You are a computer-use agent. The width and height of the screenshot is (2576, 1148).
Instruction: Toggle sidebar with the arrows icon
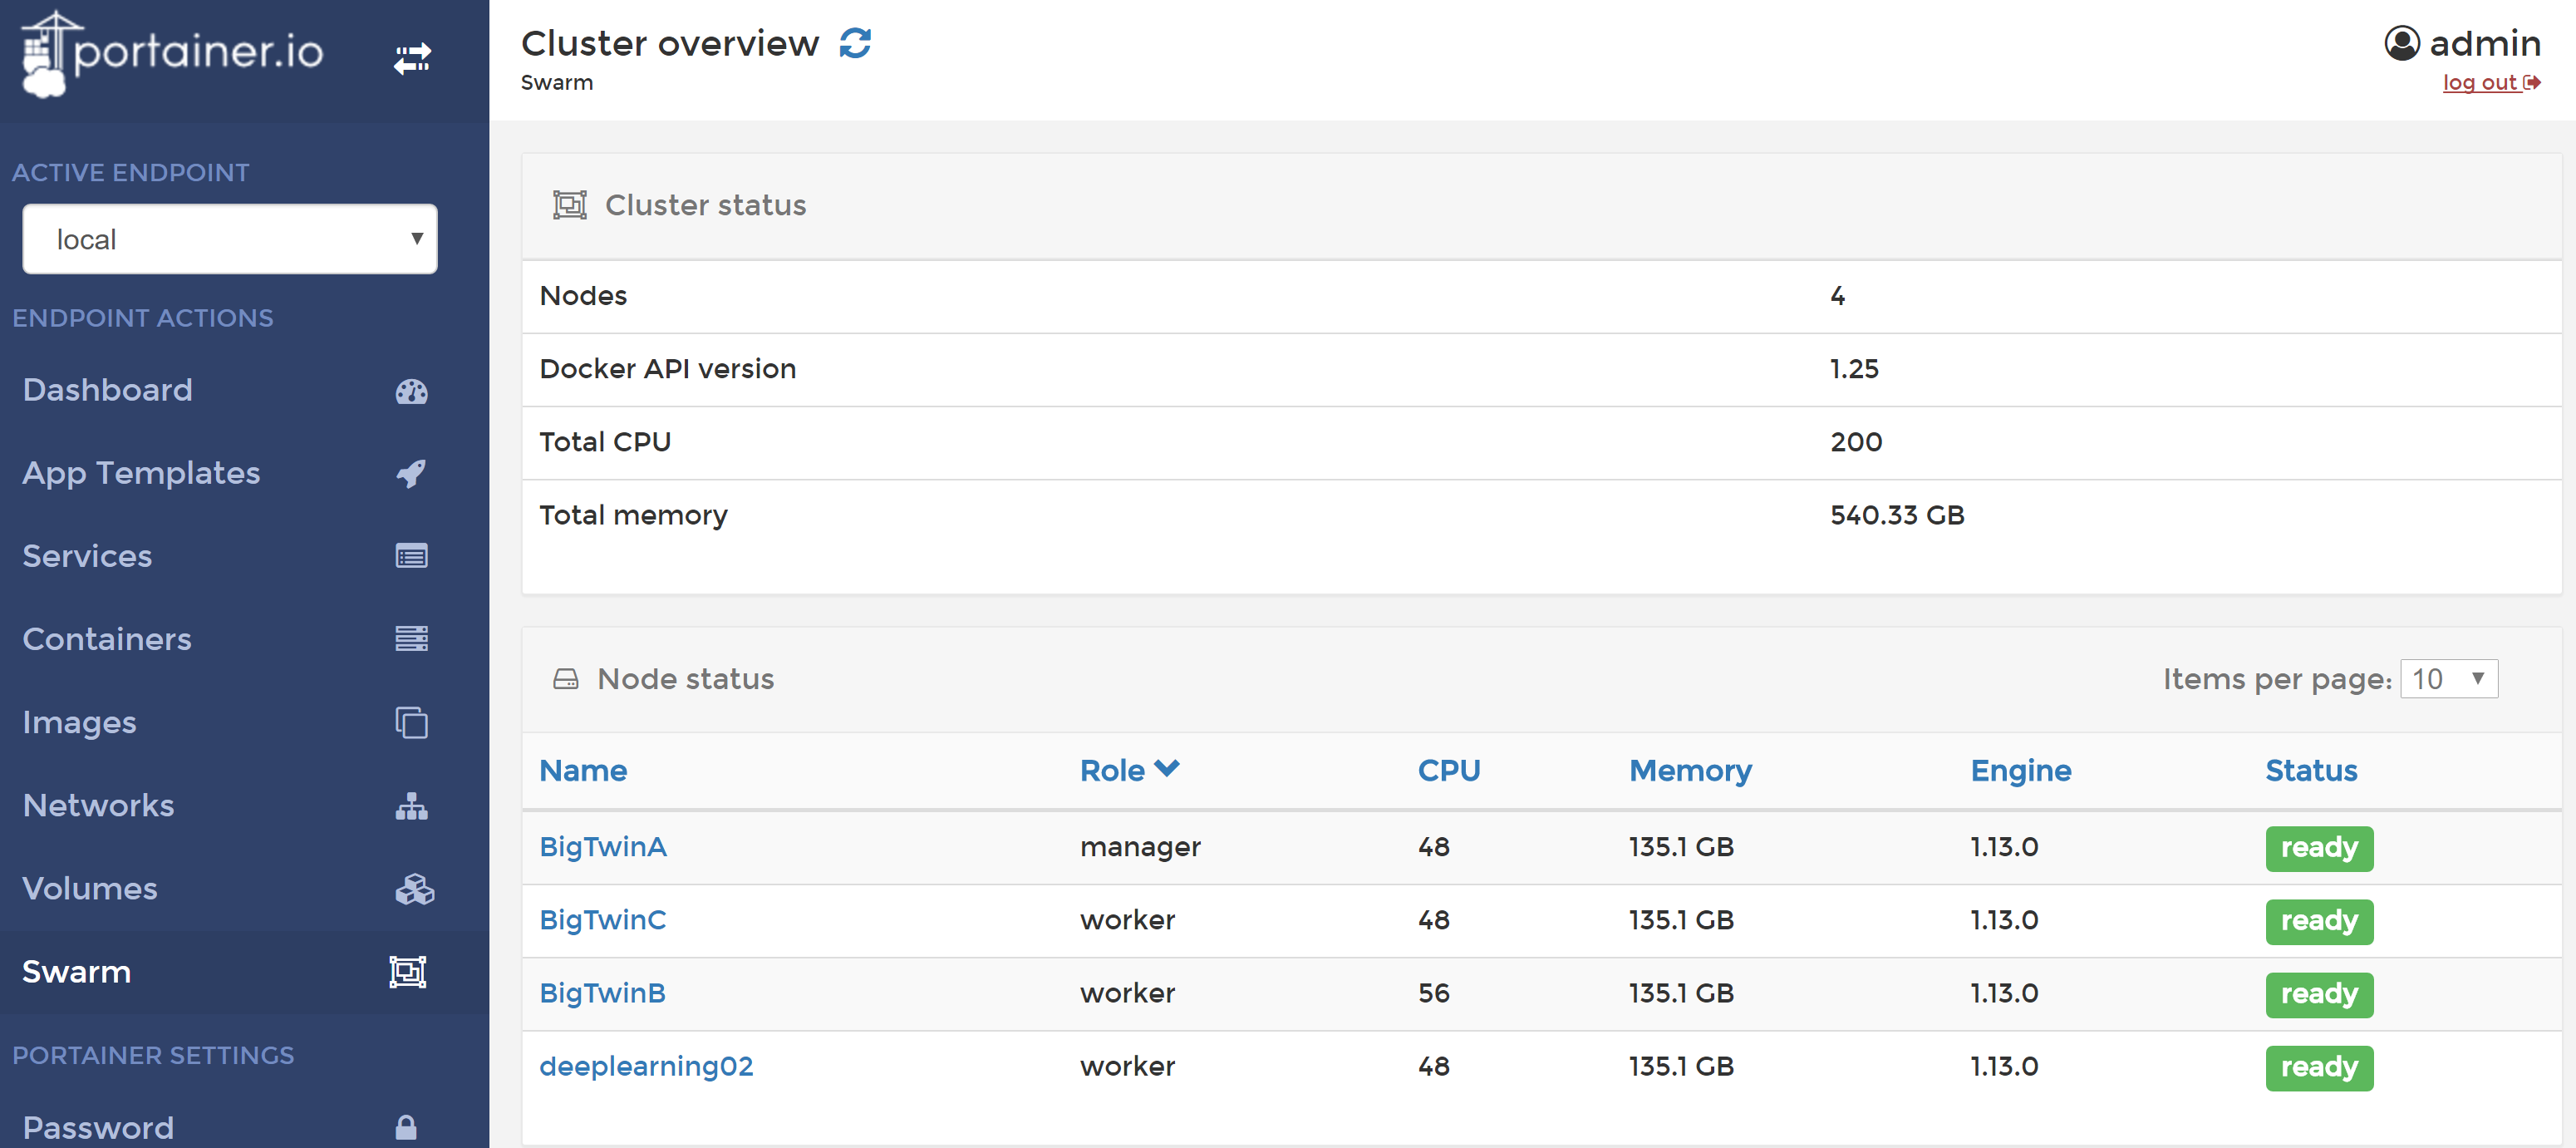pyautogui.click(x=411, y=59)
